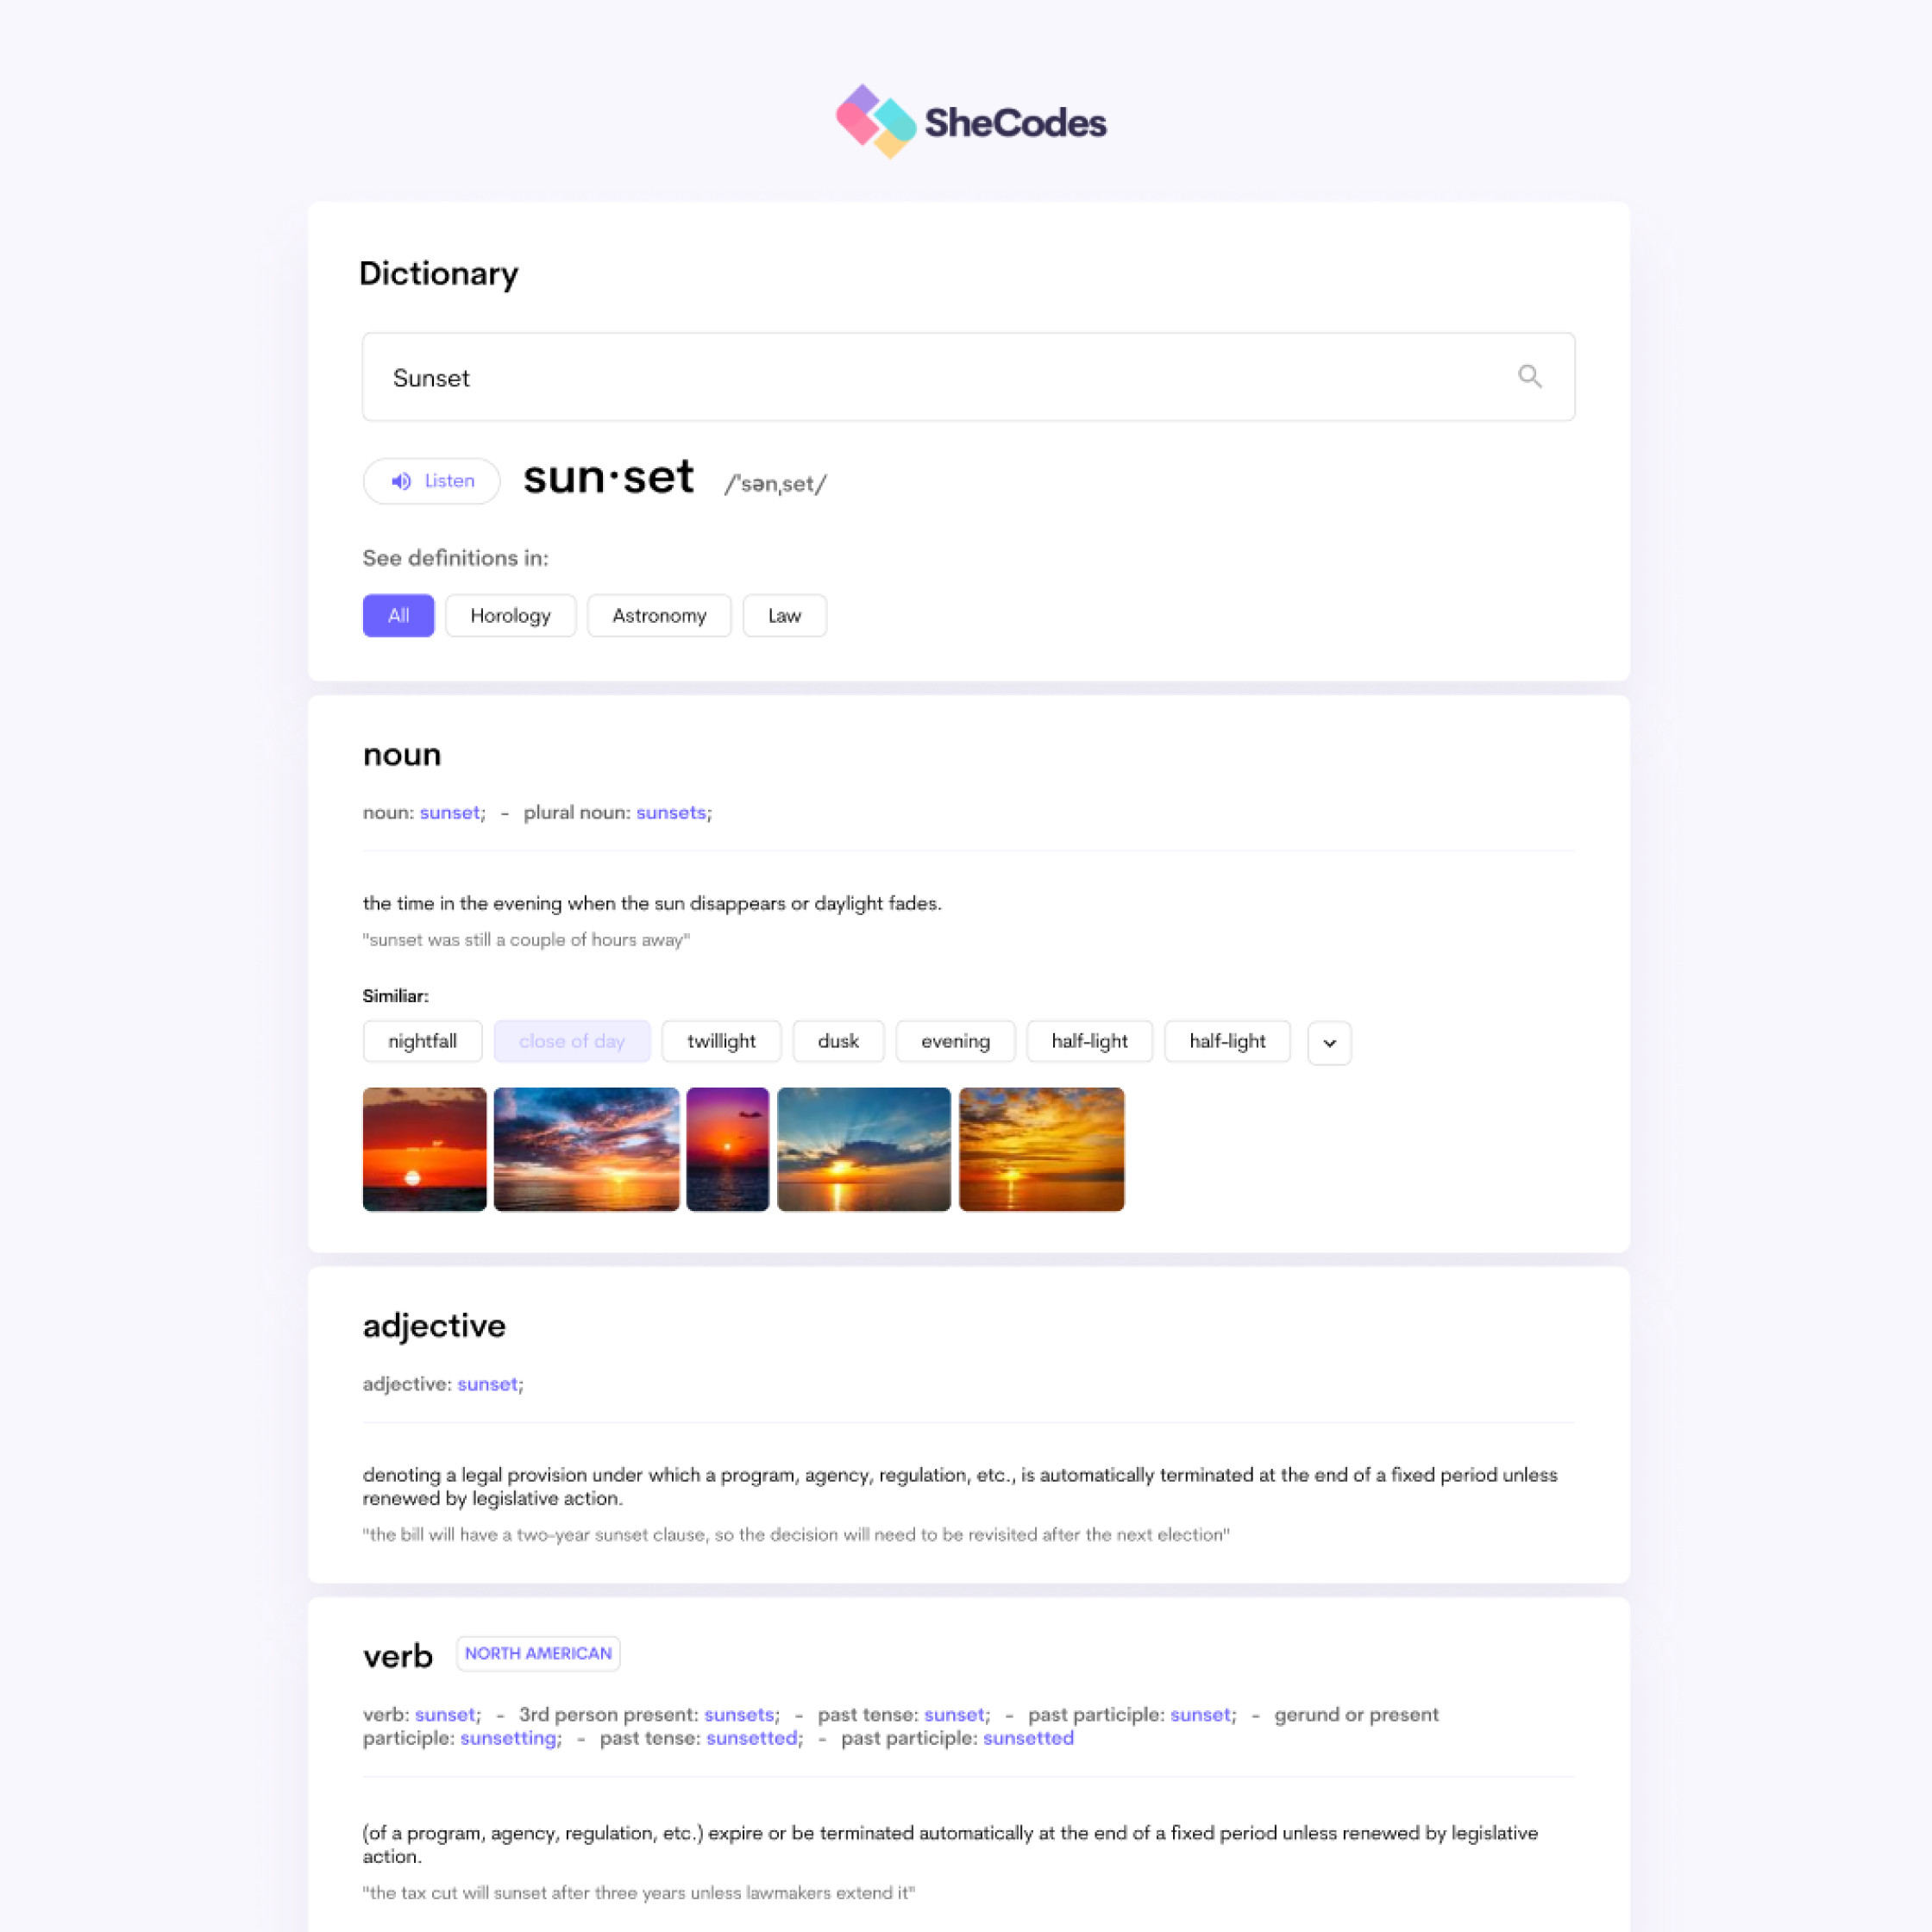Select the Law category filter
1932x1932 pixels.
784,614
